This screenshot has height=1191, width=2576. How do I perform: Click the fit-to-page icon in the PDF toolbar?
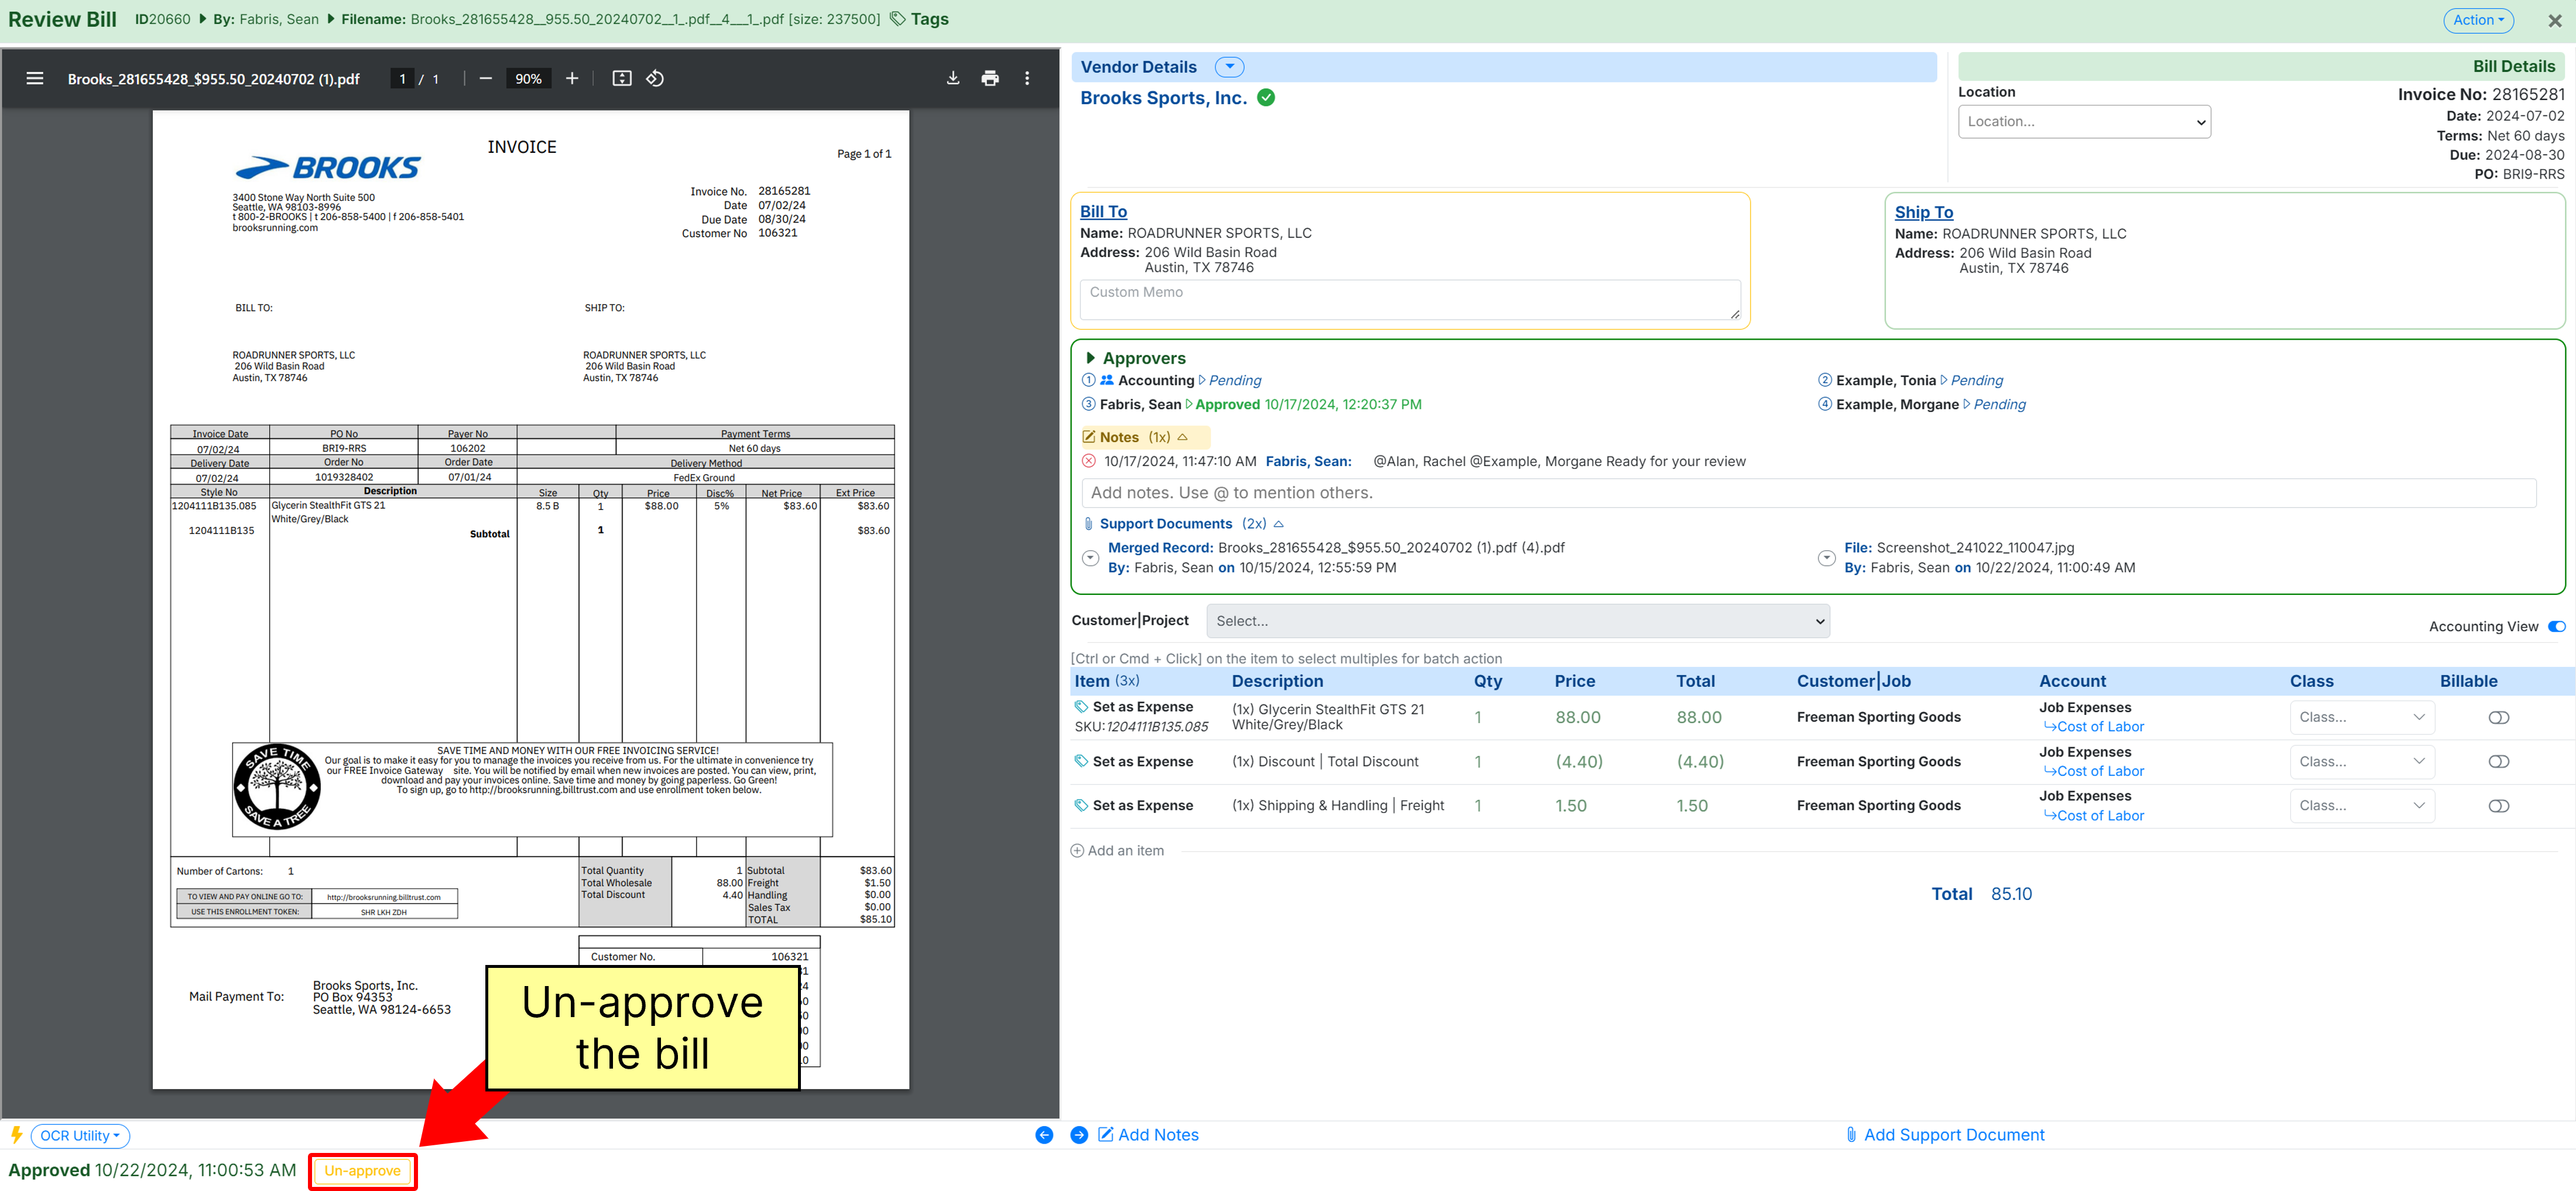[622, 78]
